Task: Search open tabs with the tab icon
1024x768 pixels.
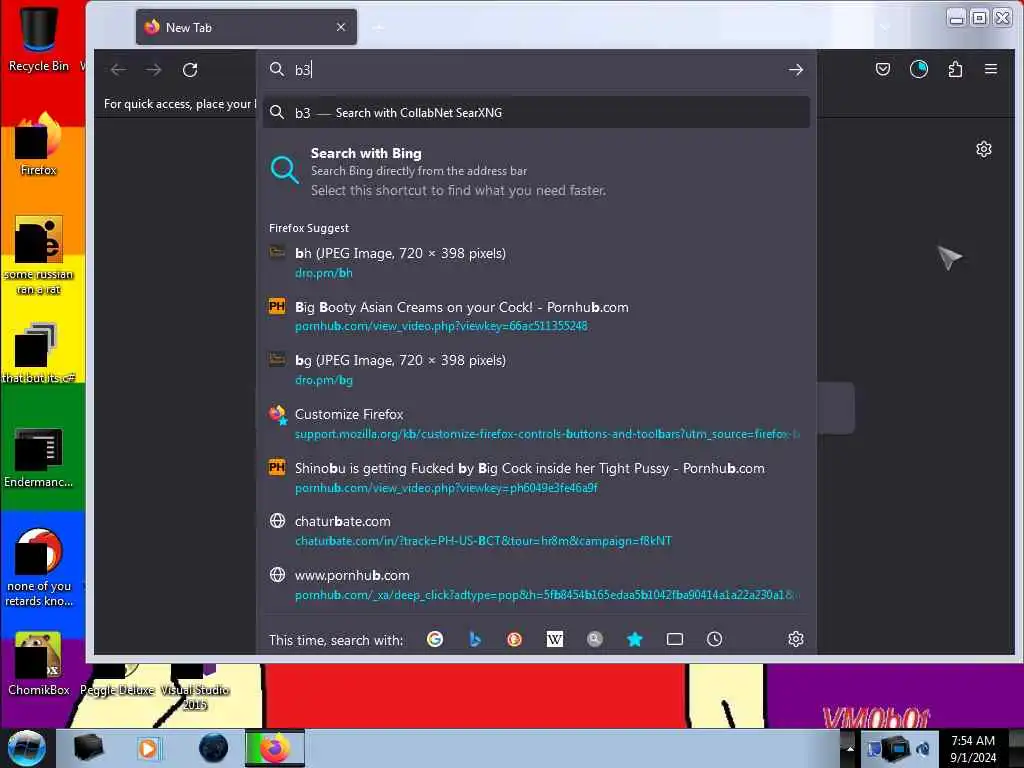Action: point(675,639)
